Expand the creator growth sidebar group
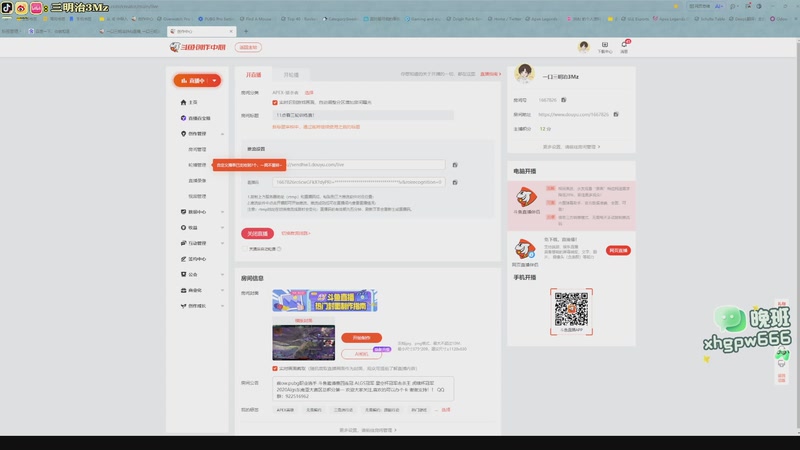This screenshot has width=800, height=450. coord(222,306)
